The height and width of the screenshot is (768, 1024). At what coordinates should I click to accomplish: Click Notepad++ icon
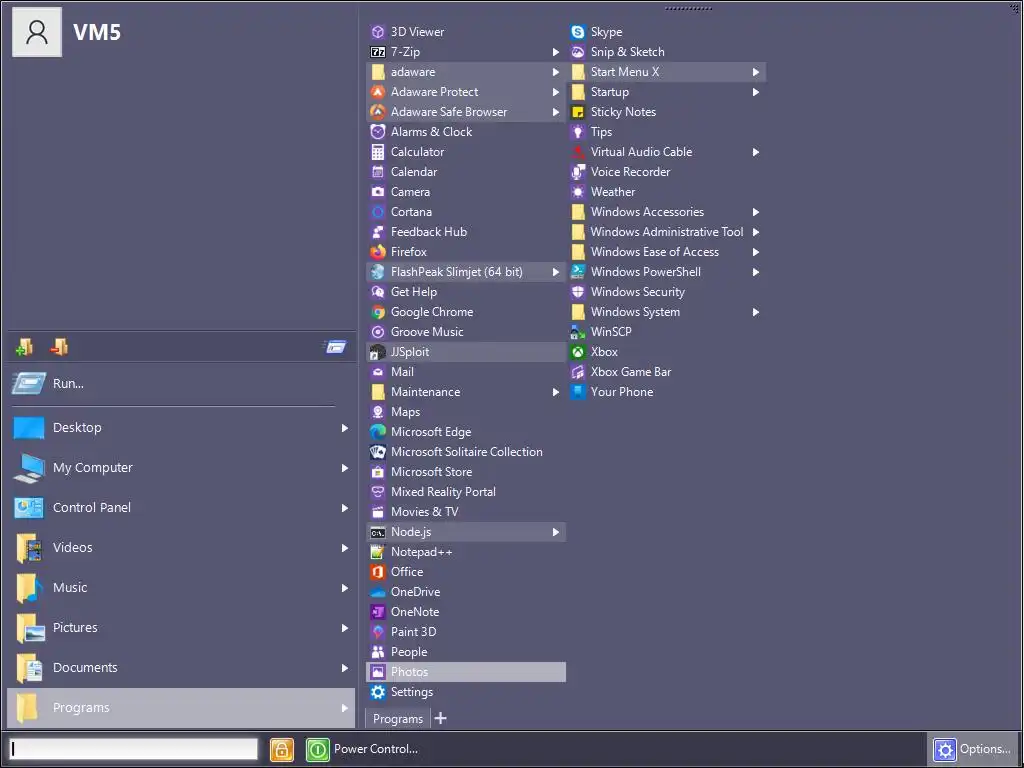tap(377, 552)
